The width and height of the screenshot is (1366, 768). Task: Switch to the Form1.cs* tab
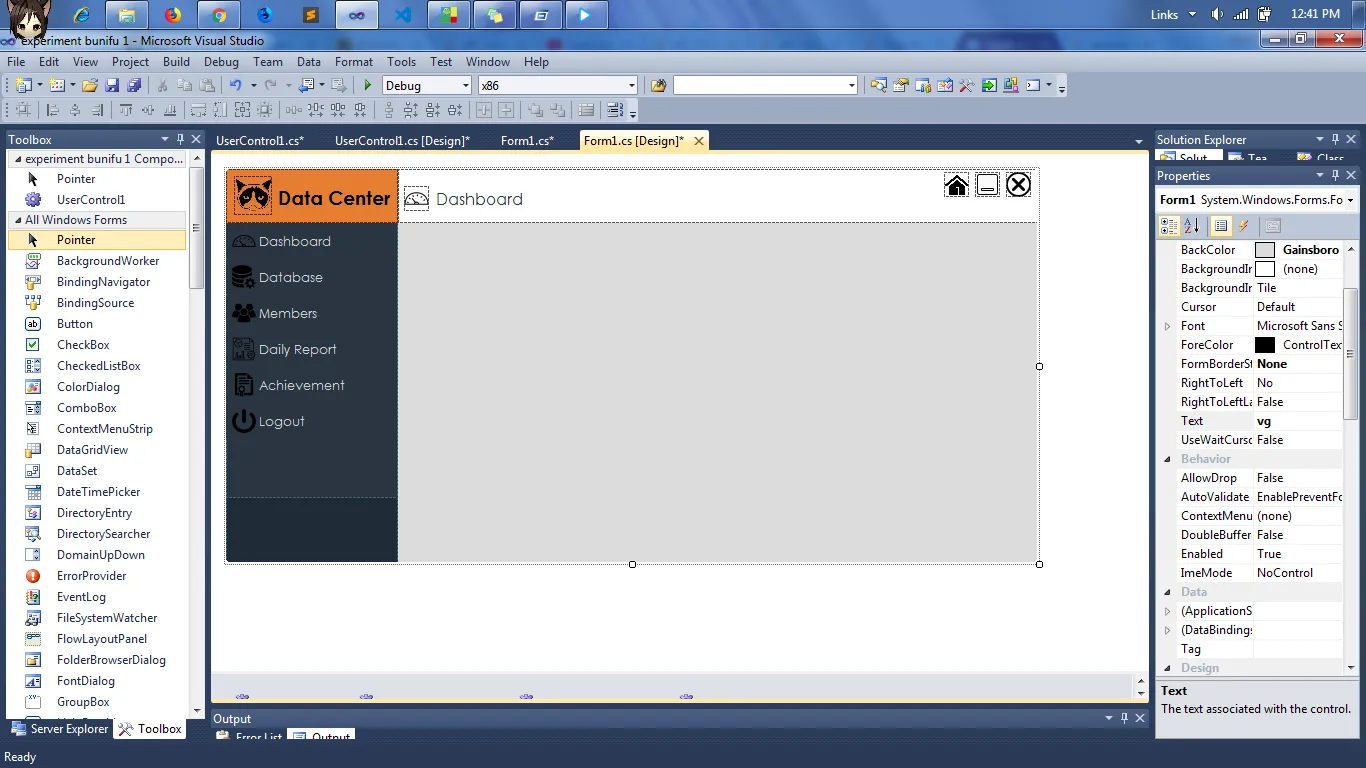[x=527, y=141]
